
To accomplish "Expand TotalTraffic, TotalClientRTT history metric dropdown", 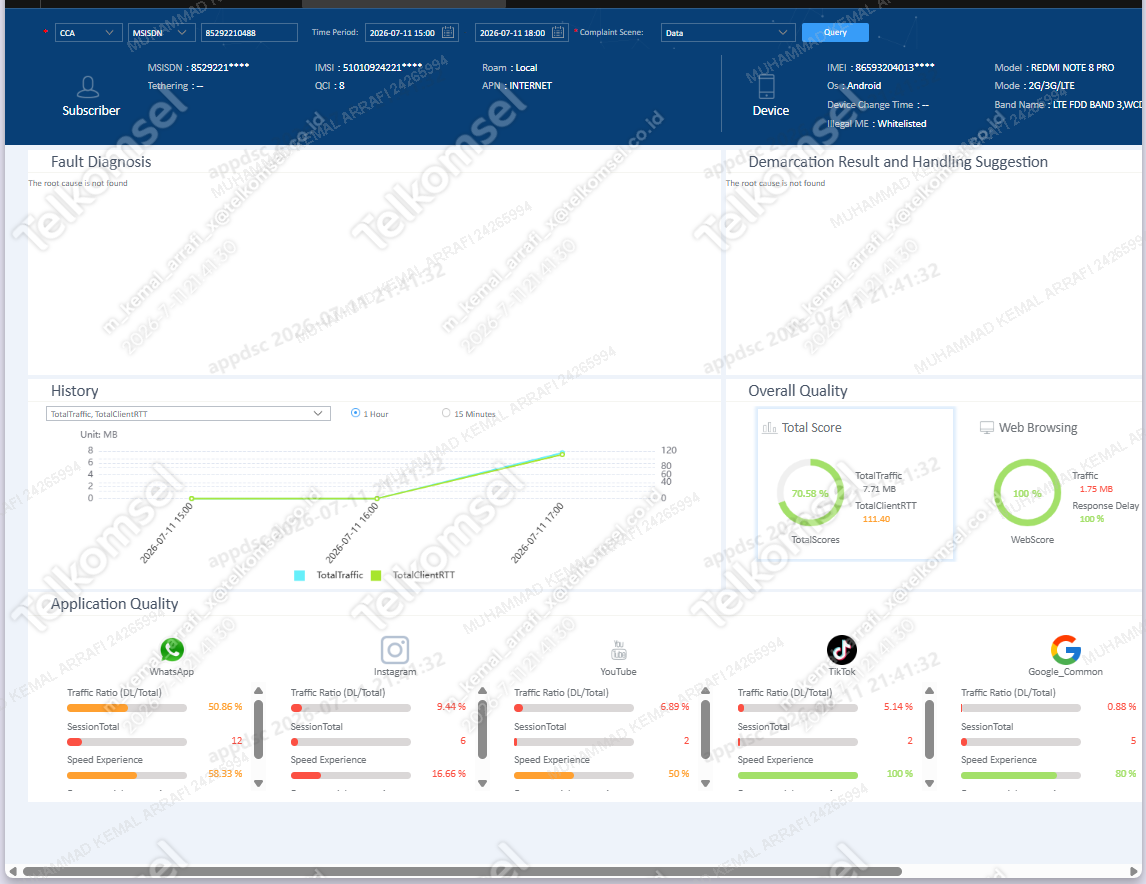I will click(x=188, y=414).
